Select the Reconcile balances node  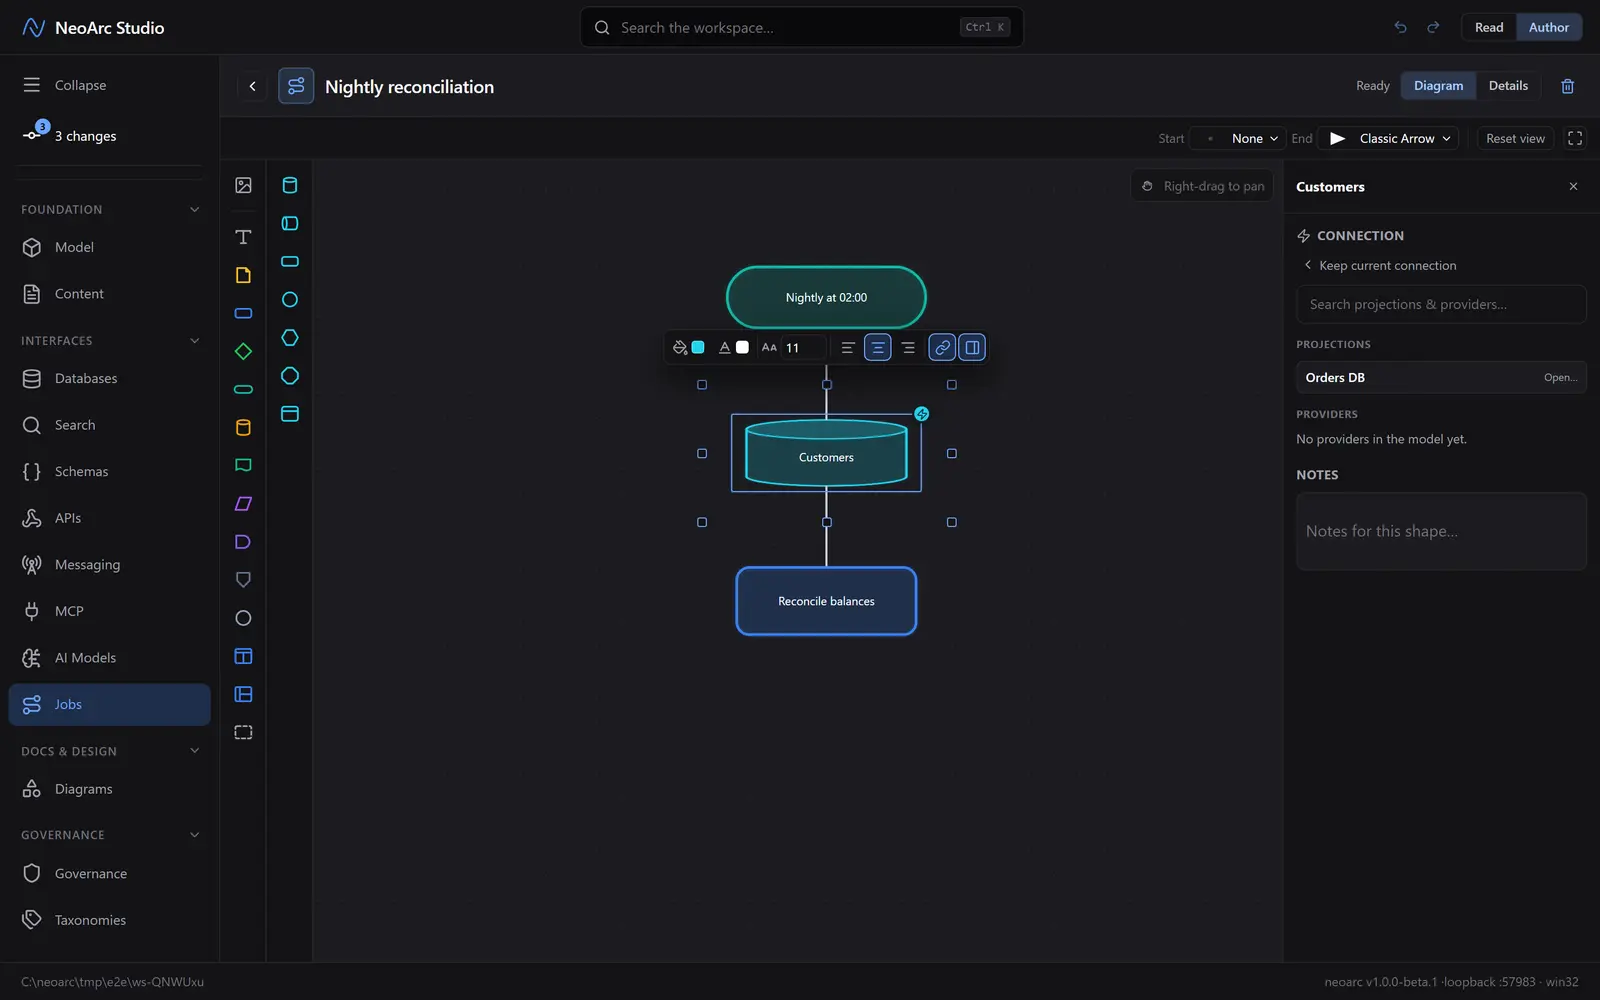point(826,601)
